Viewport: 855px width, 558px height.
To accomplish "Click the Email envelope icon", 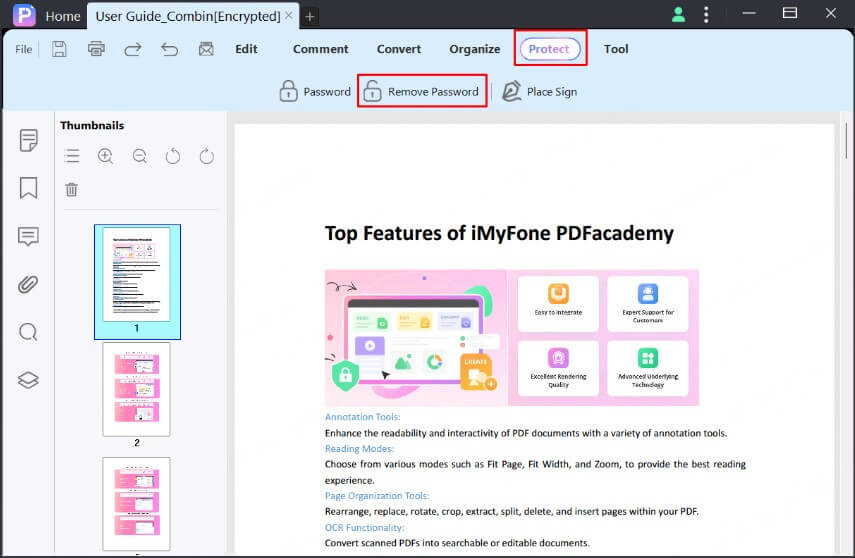I will pyautogui.click(x=206, y=49).
